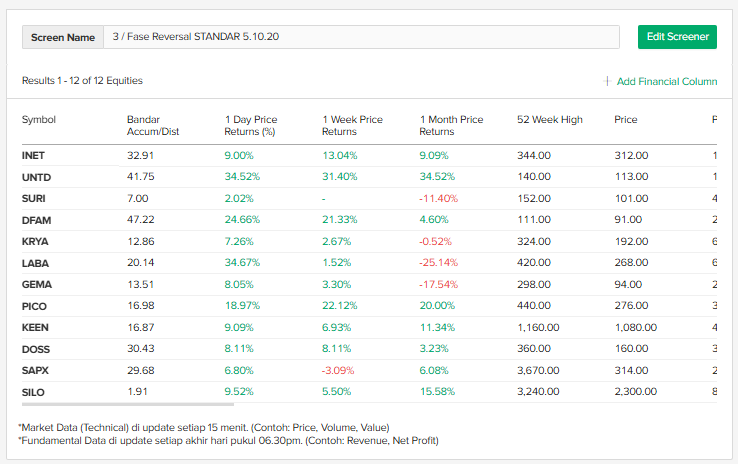
Task: Click the 1 Day Price Returns header
Action: coord(251,125)
